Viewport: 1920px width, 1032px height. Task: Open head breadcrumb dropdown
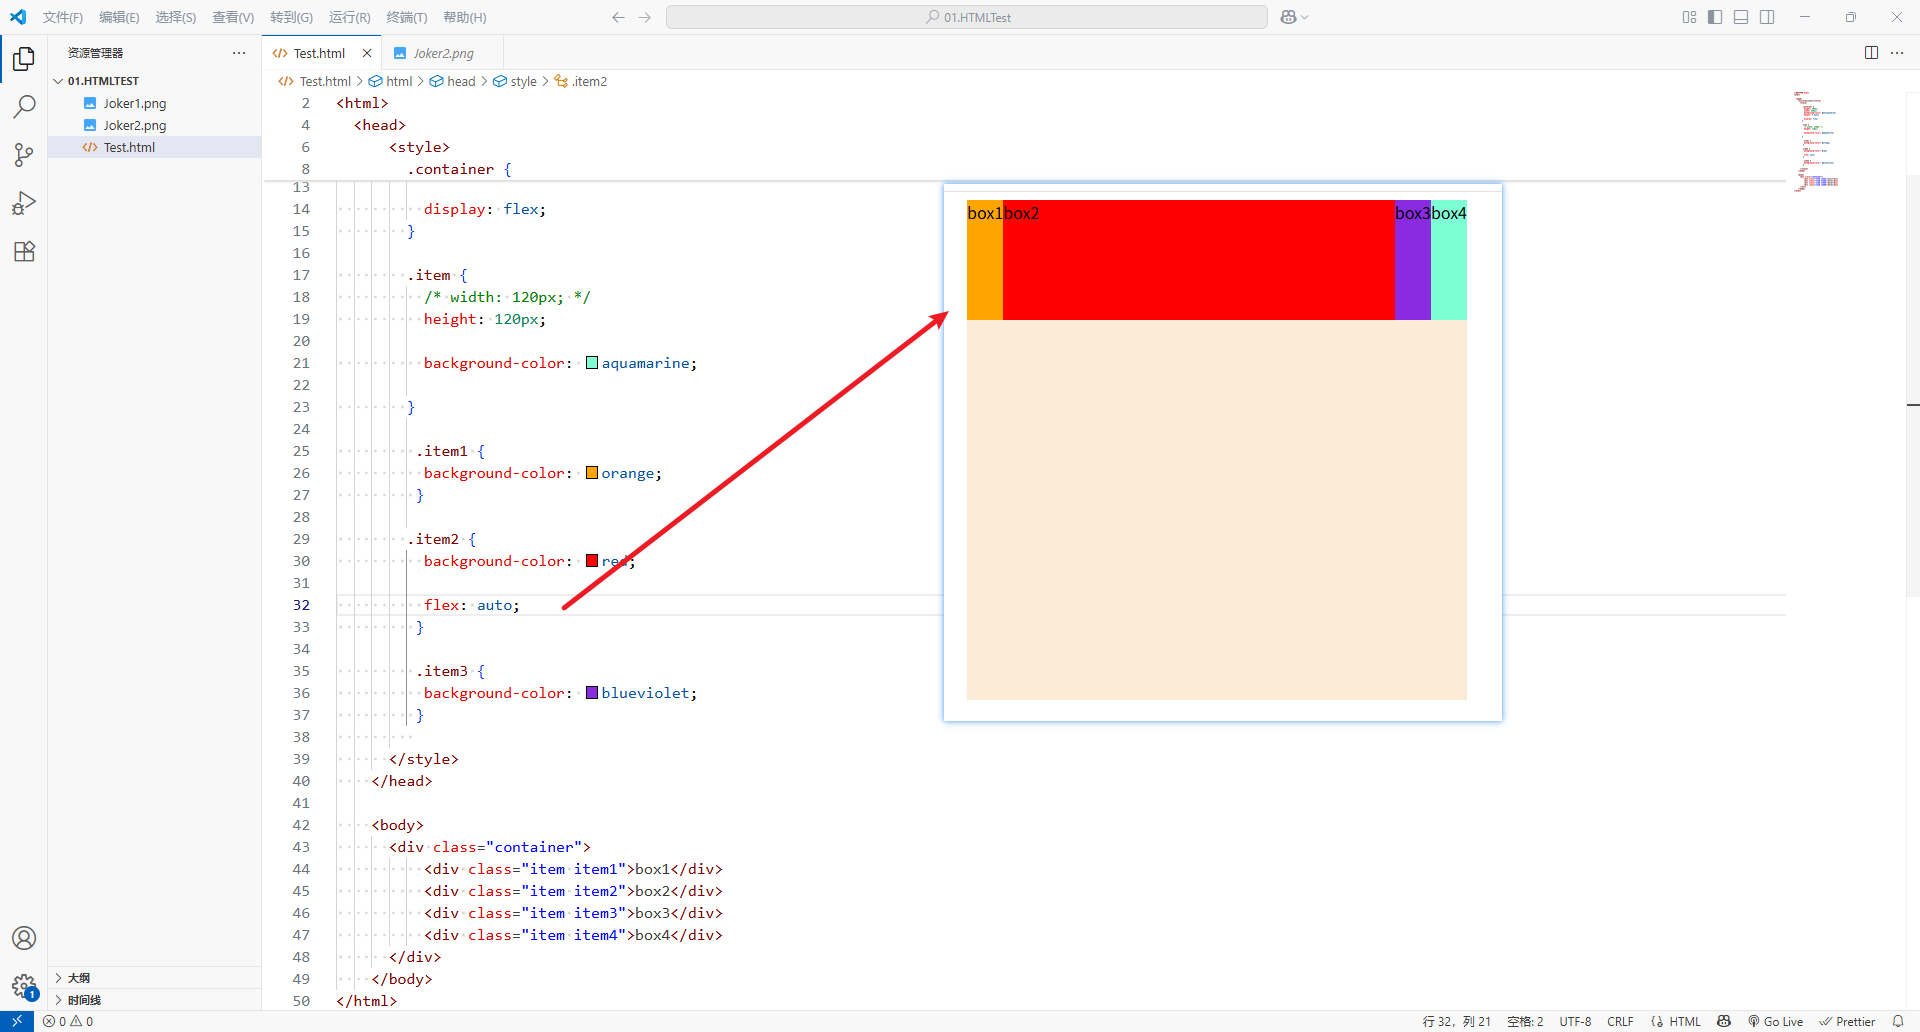[x=453, y=81]
